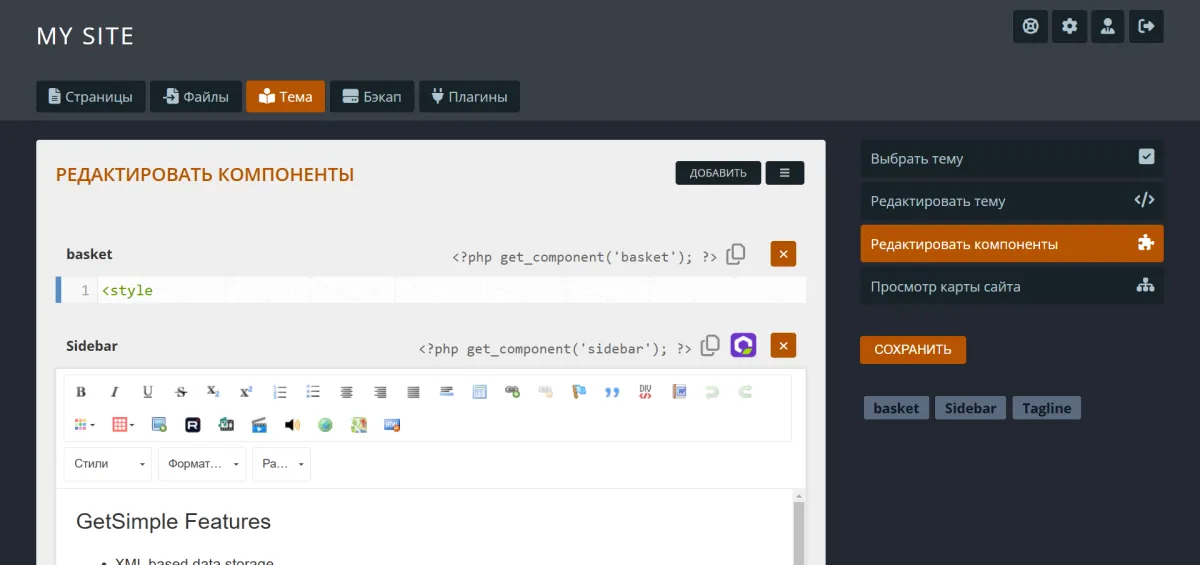Insert an image with the picture icon
This screenshot has height=565, width=1200.
(x=159, y=425)
